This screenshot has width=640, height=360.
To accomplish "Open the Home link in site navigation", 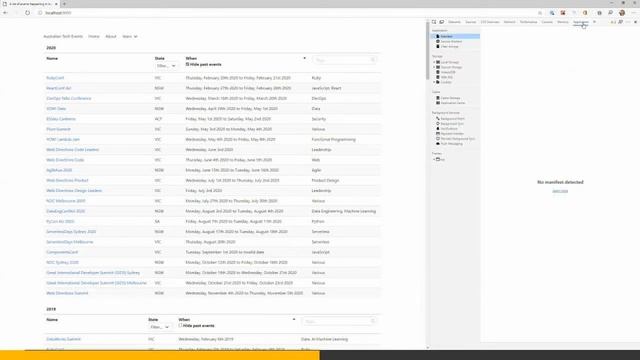I will coord(94,36).
